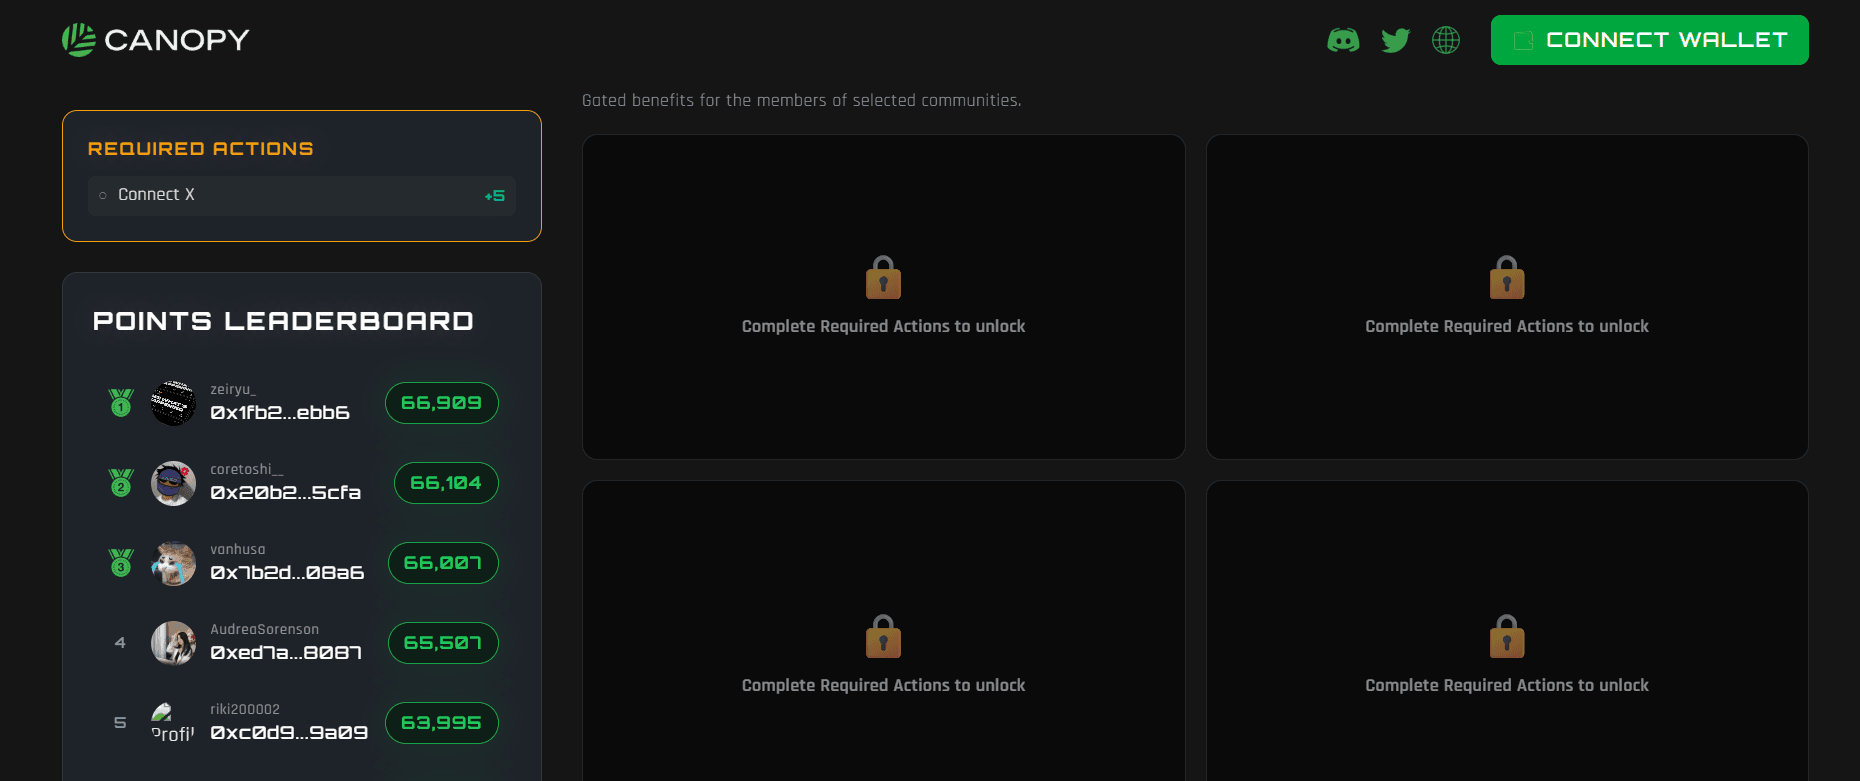Screen dimensions: 1860x781
Task: Open coretoshi_ profile avatar
Action: [173, 483]
